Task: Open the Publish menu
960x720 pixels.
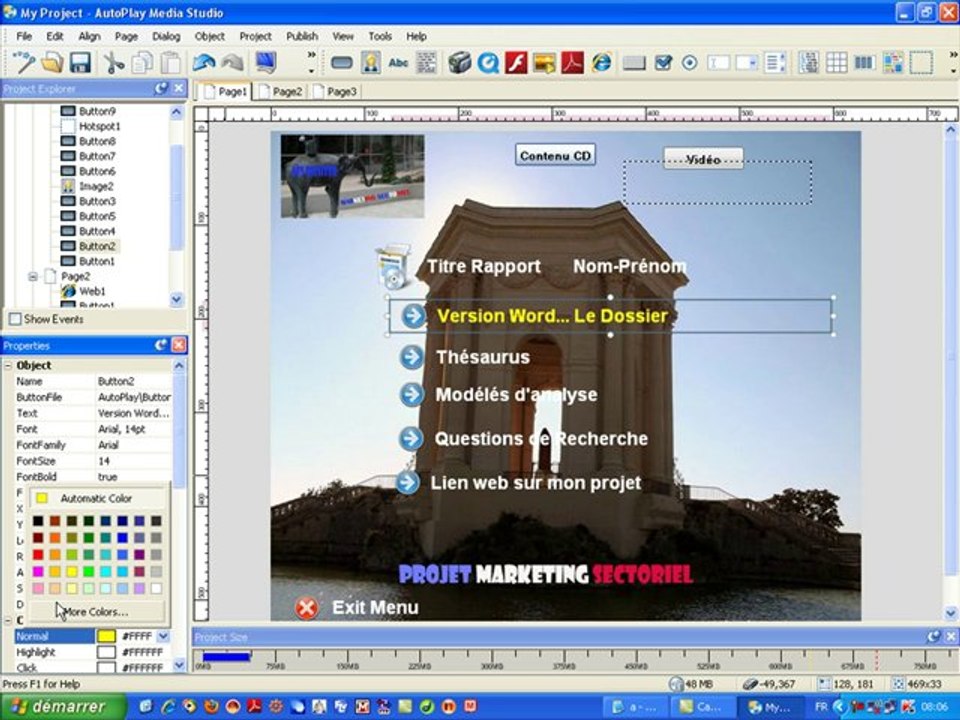Action: pyautogui.click(x=302, y=37)
